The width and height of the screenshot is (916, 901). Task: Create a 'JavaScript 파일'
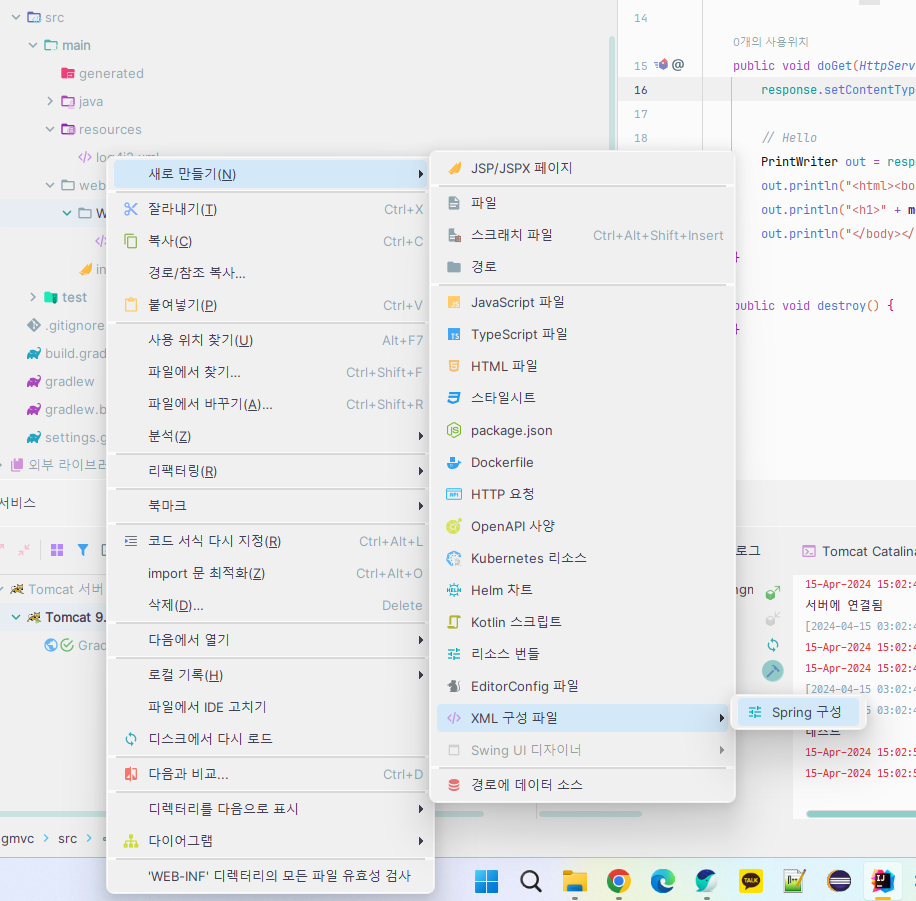coord(582,302)
